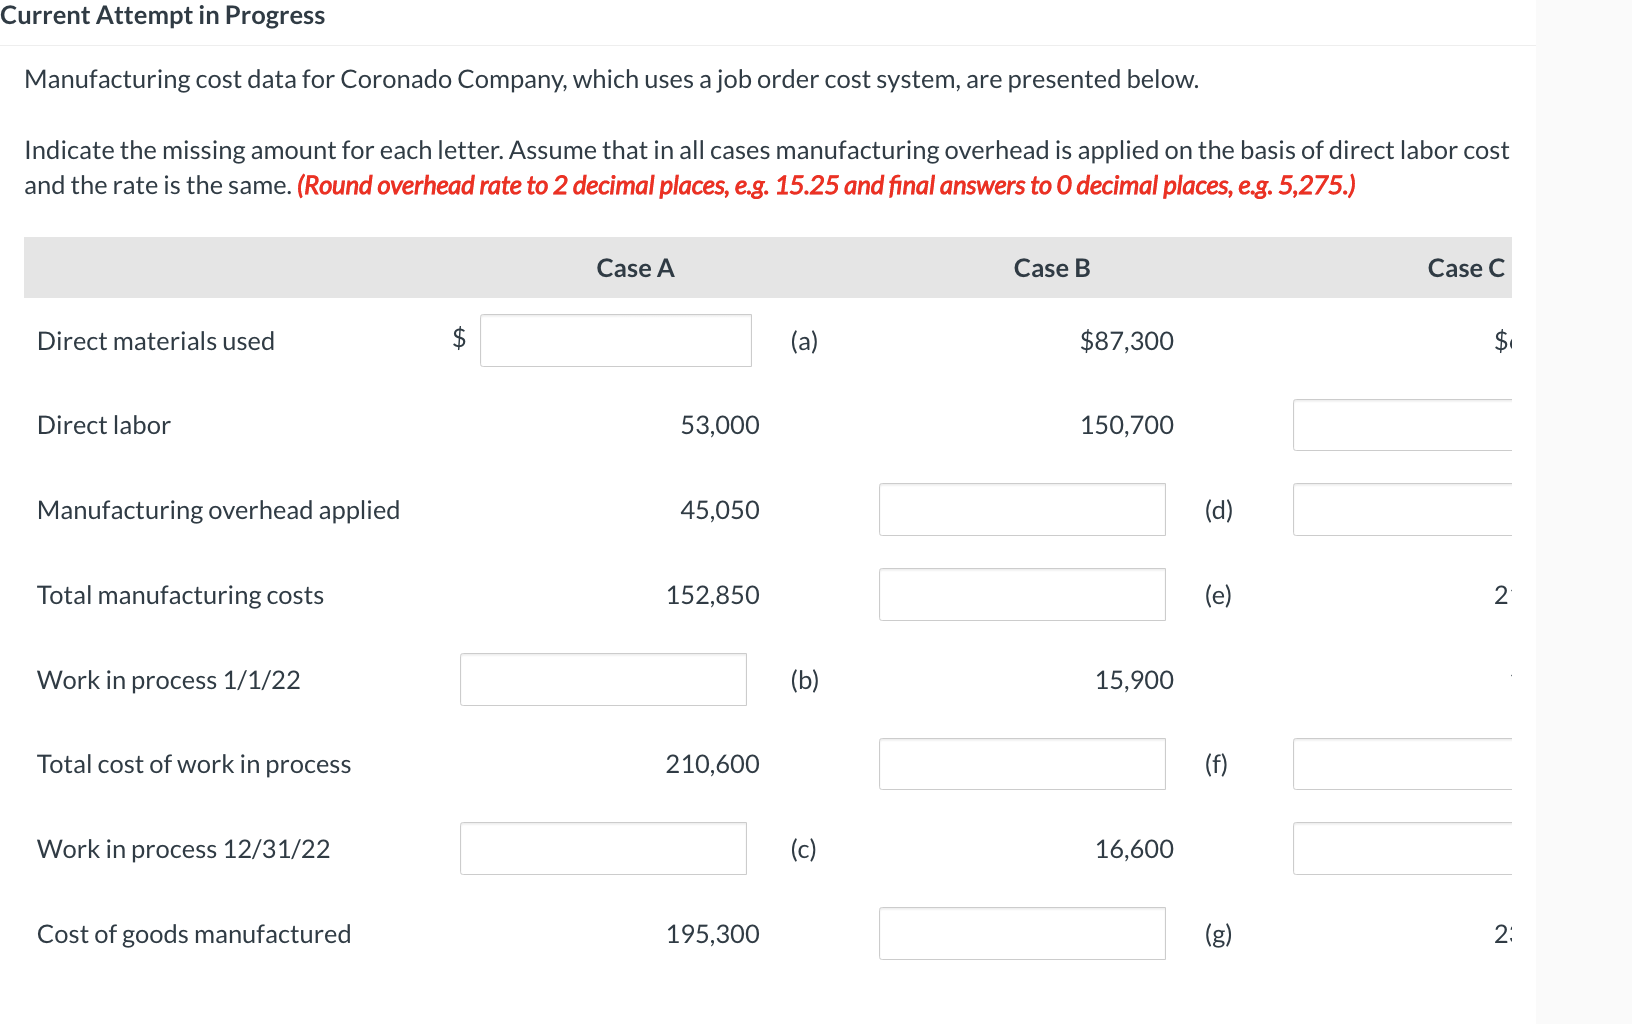Click the value 87,300 under Case B
The height and width of the screenshot is (1024, 1632).
(x=1125, y=340)
